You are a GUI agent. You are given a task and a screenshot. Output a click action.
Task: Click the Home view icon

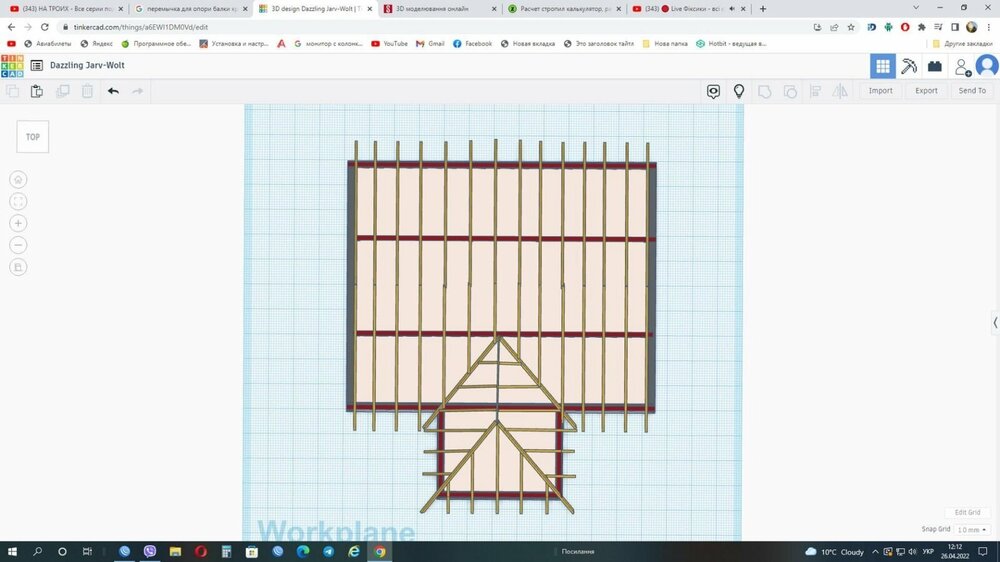point(18,179)
